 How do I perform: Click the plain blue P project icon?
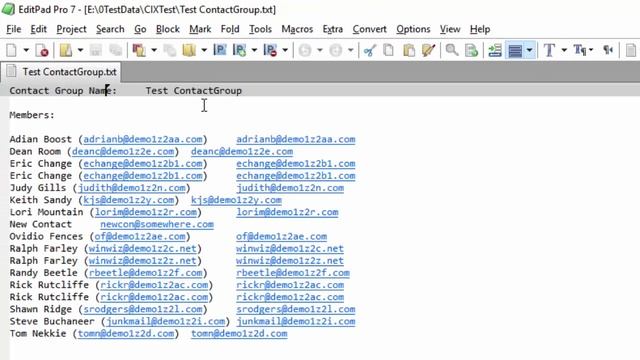click(220, 51)
